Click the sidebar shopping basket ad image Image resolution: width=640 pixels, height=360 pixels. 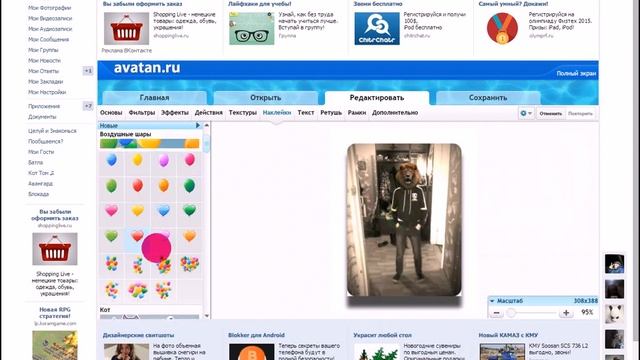pos(55,249)
